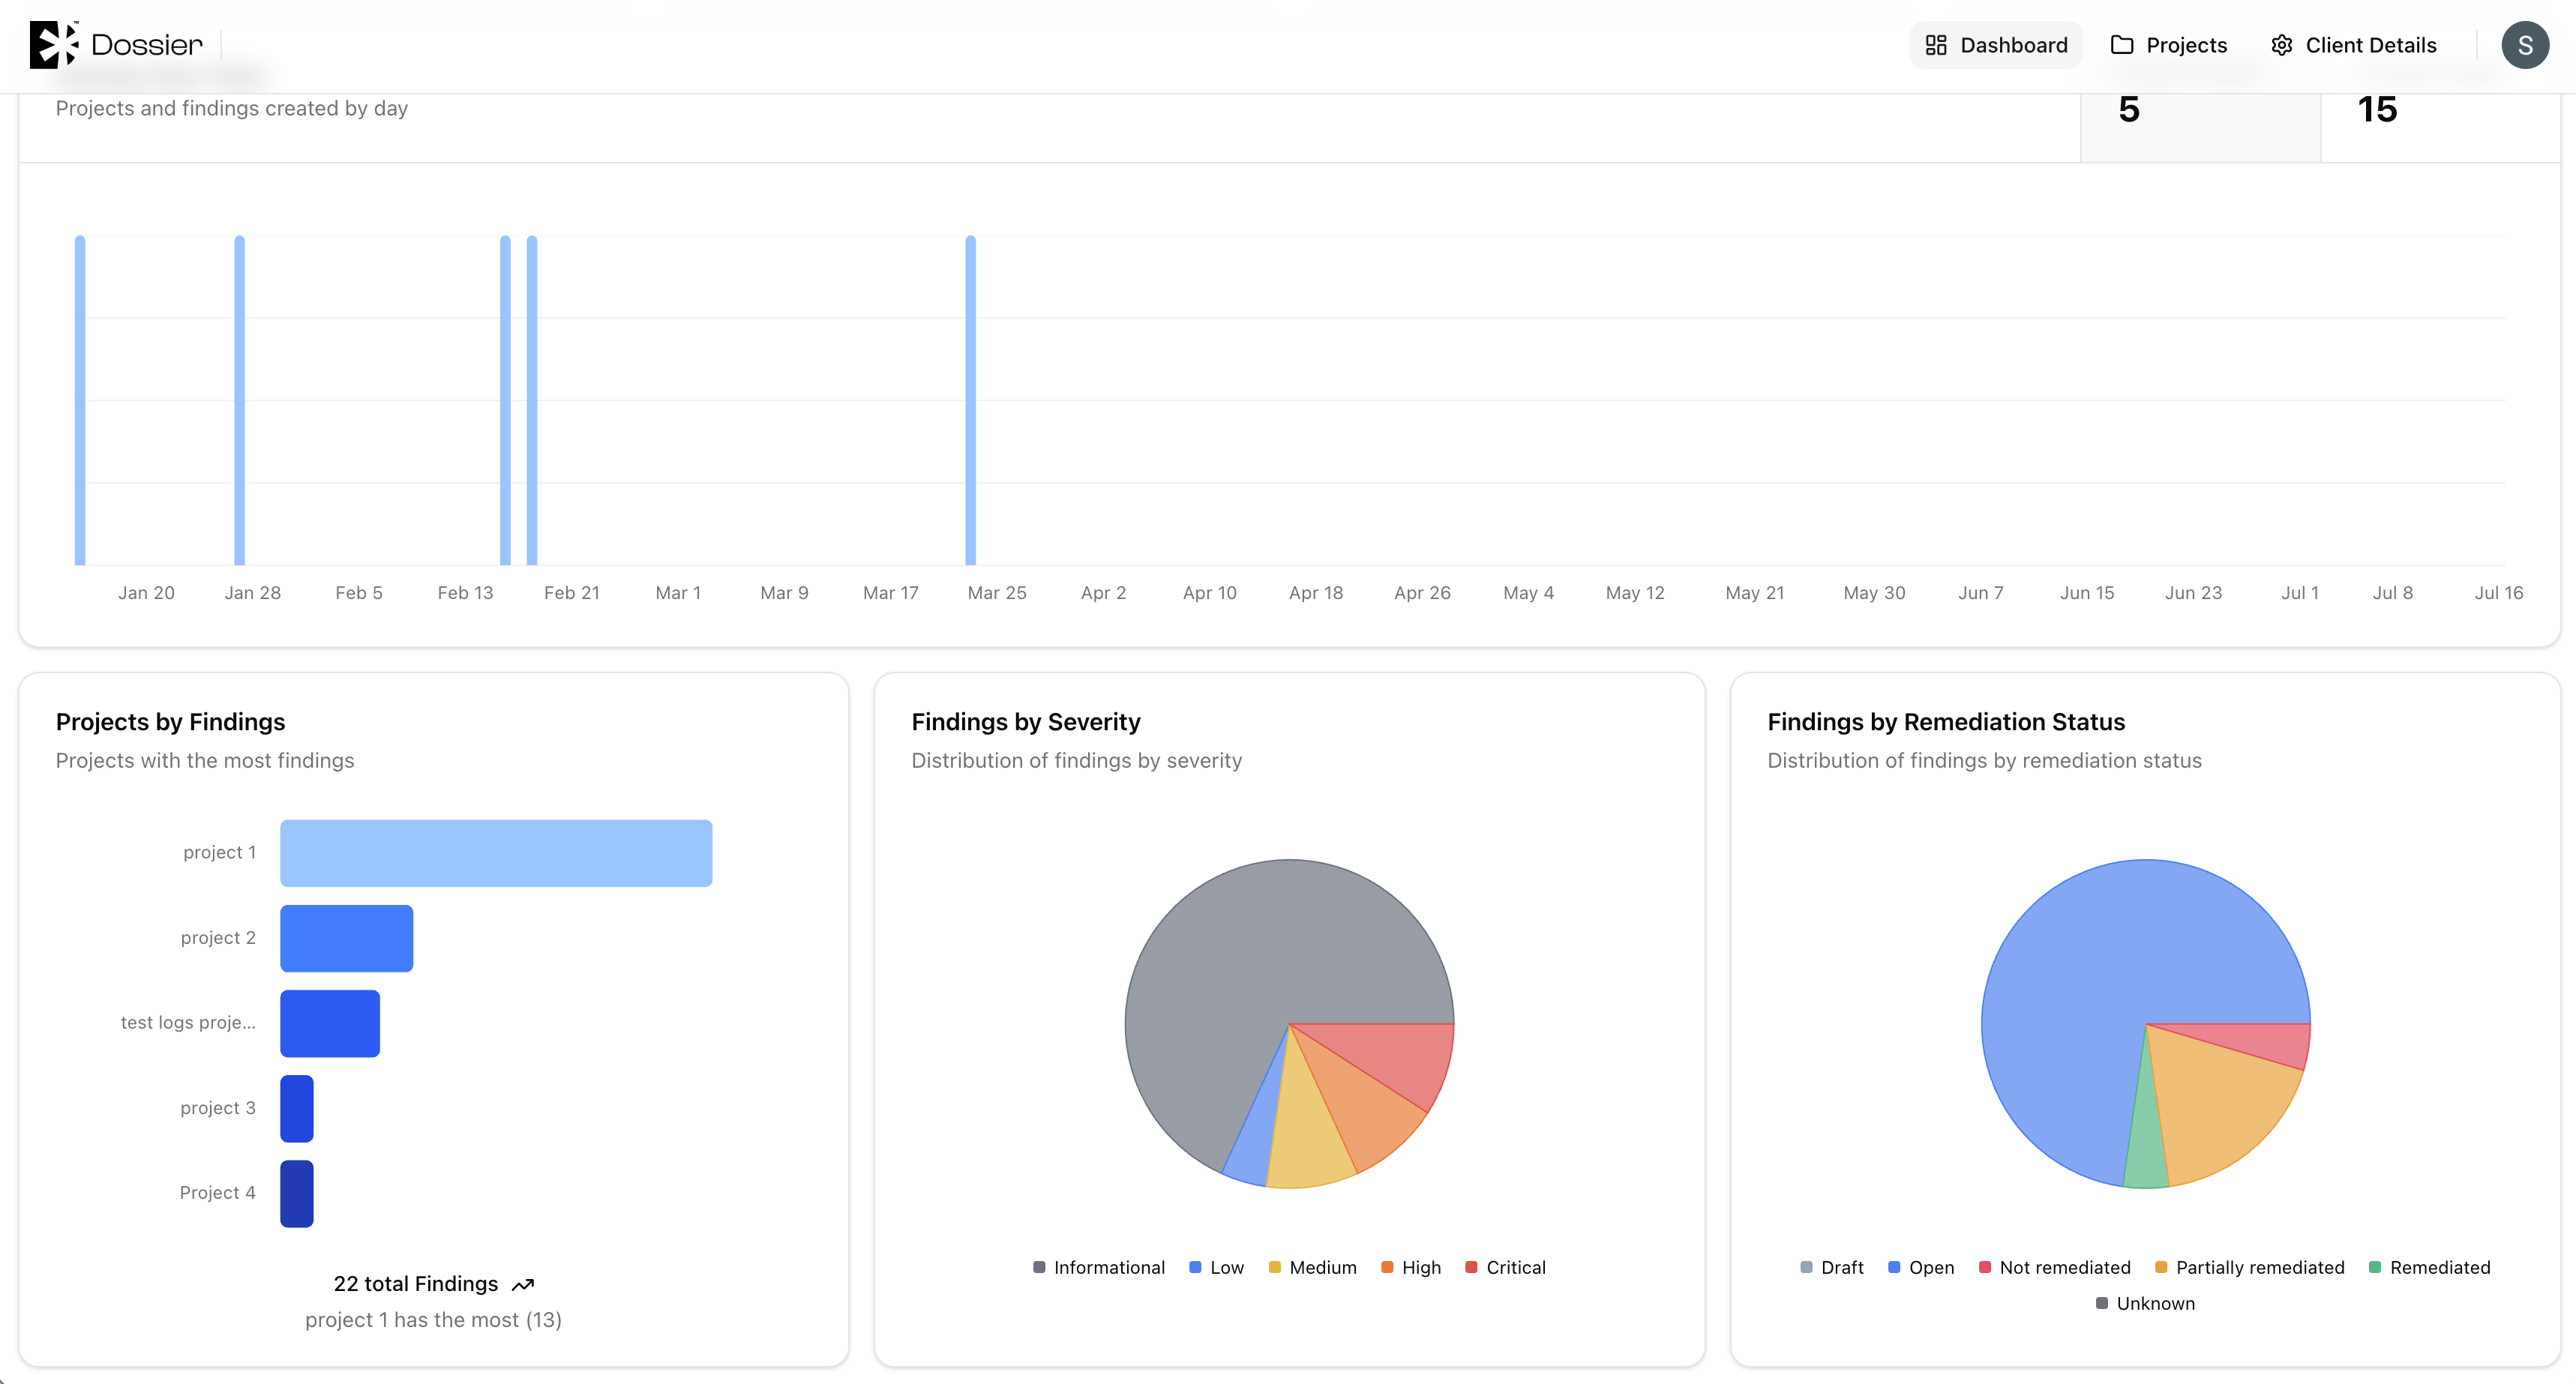Click the orange Partially remediated pie slice
Viewport: 2576px width, 1384px height.
point(2215,1110)
